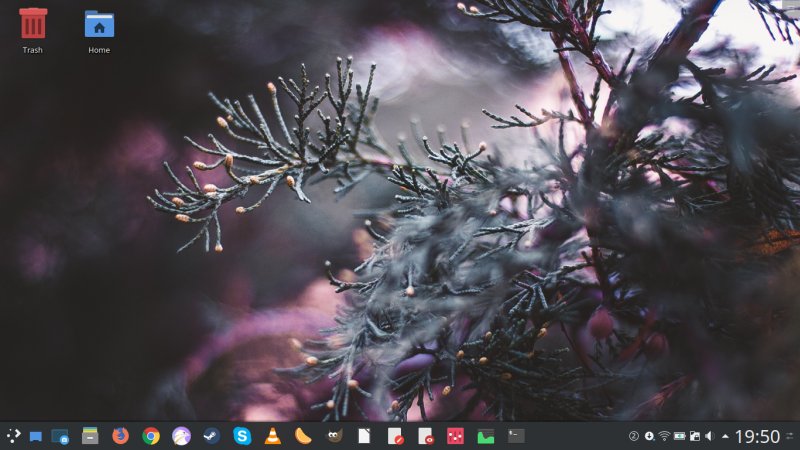
Task: Open the screen capture app in the panel
Action: pos(60,437)
